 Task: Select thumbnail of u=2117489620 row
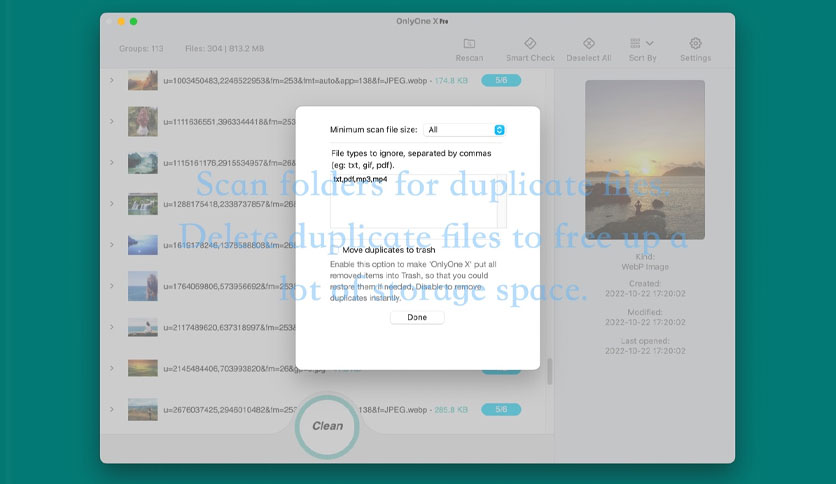[143, 327]
